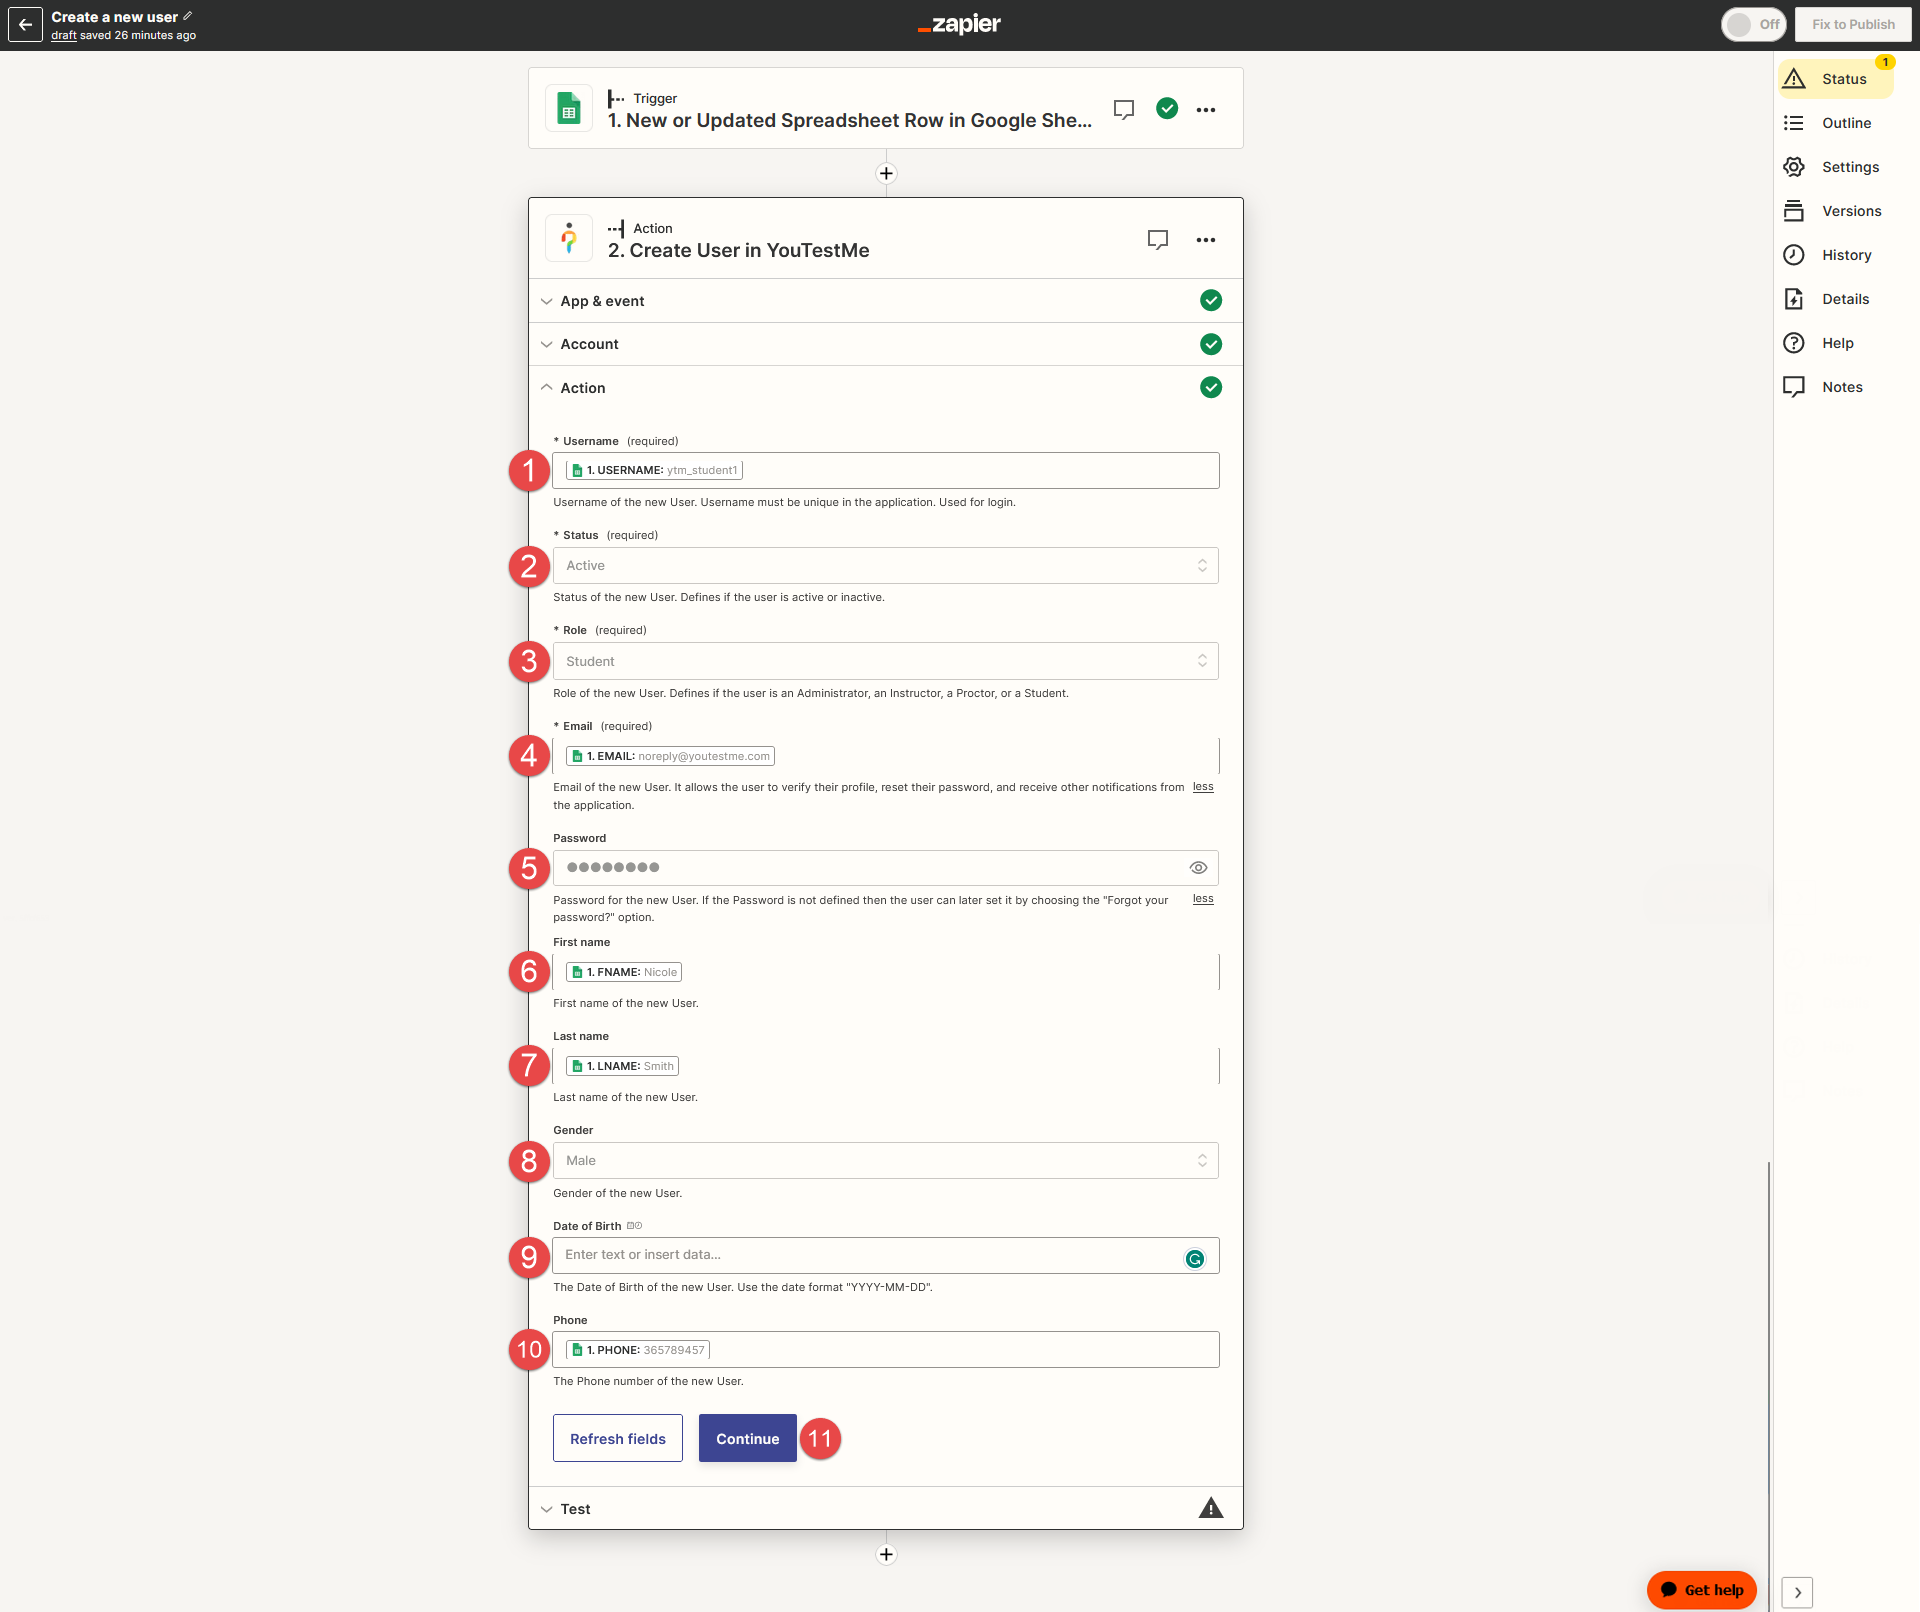Image resolution: width=1920 pixels, height=1612 pixels.
Task: Open the Google Sheets trigger icon
Action: click(569, 109)
